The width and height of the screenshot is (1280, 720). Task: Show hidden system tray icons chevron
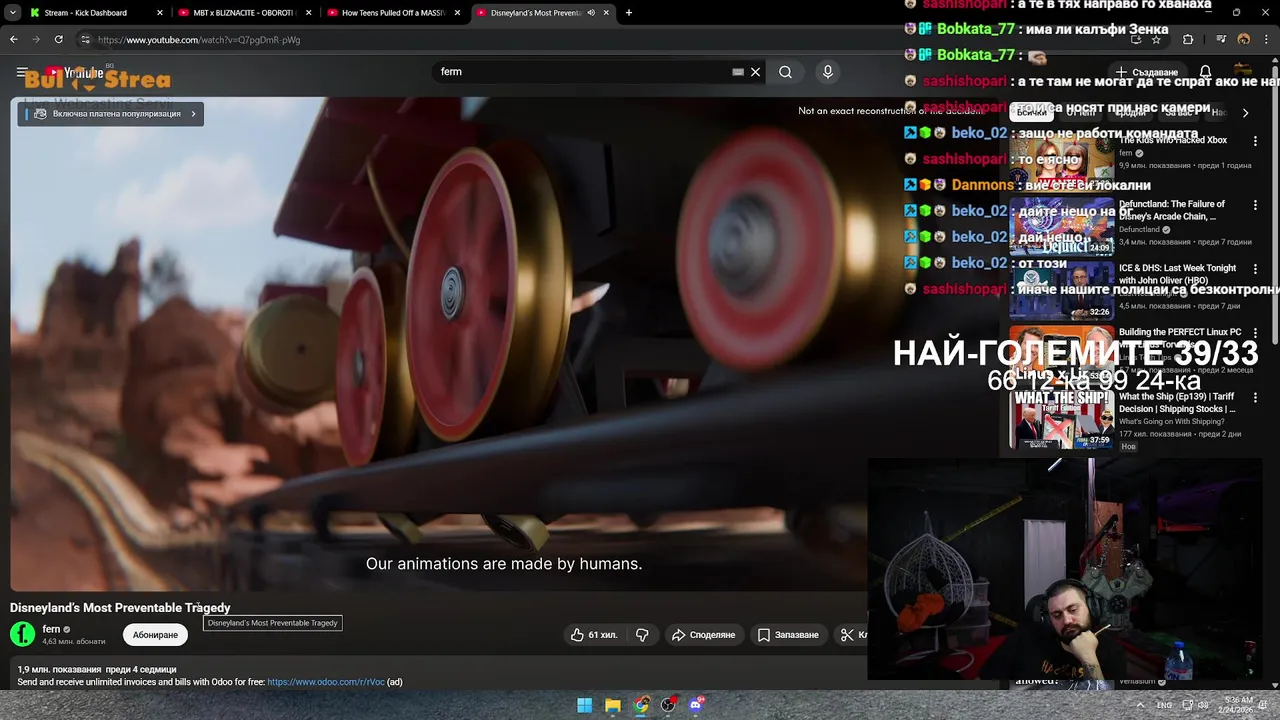pos(1140,705)
